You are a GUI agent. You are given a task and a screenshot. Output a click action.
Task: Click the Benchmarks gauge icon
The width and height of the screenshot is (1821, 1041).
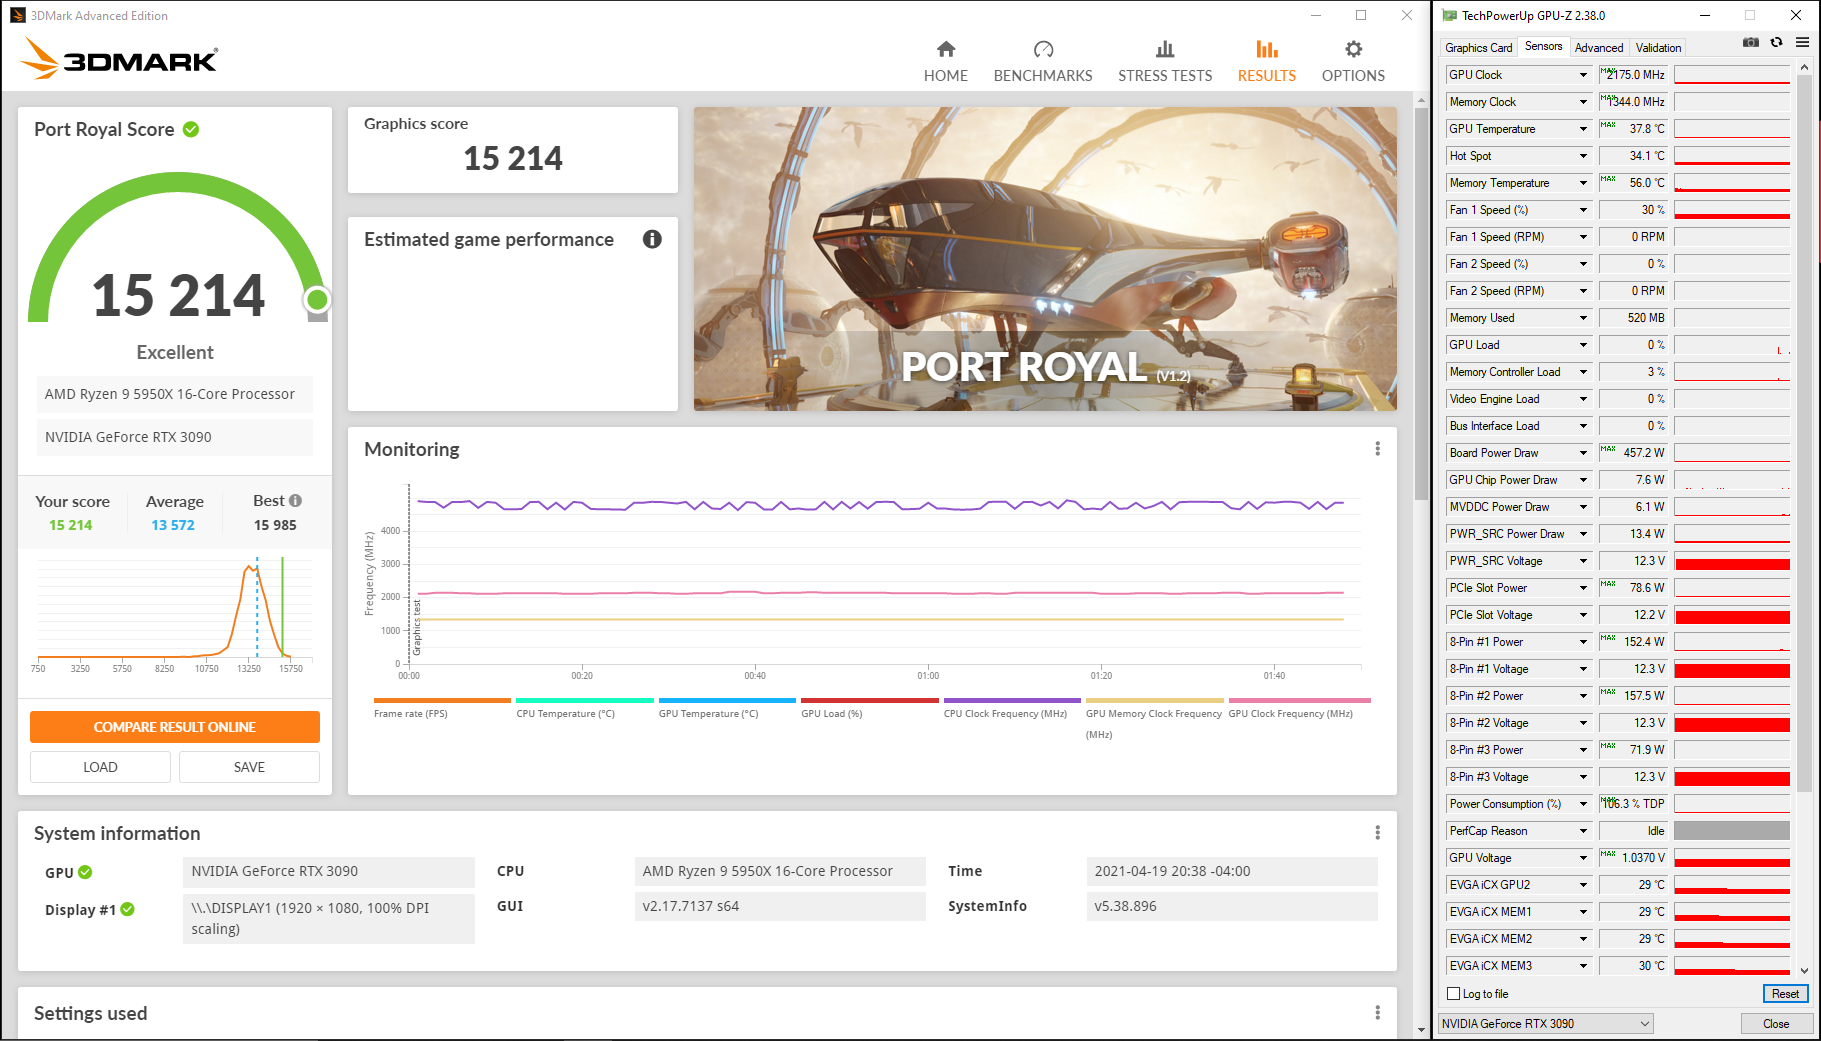pos(1043,49)
